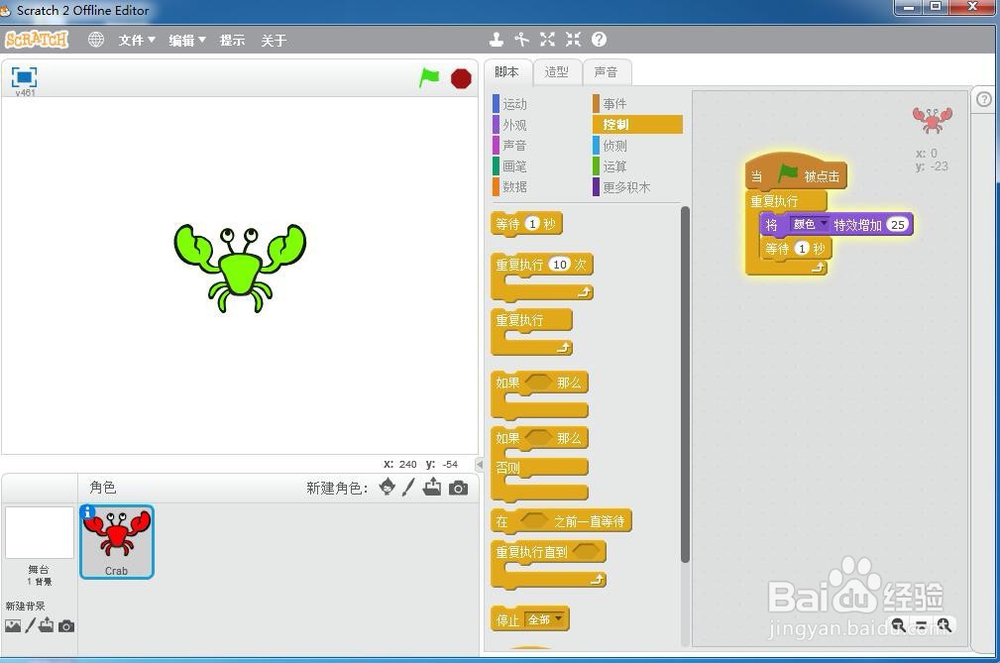1000x663 pixels.
Task: Click the 重复执行 forever block in script
Action: (774, 201)
